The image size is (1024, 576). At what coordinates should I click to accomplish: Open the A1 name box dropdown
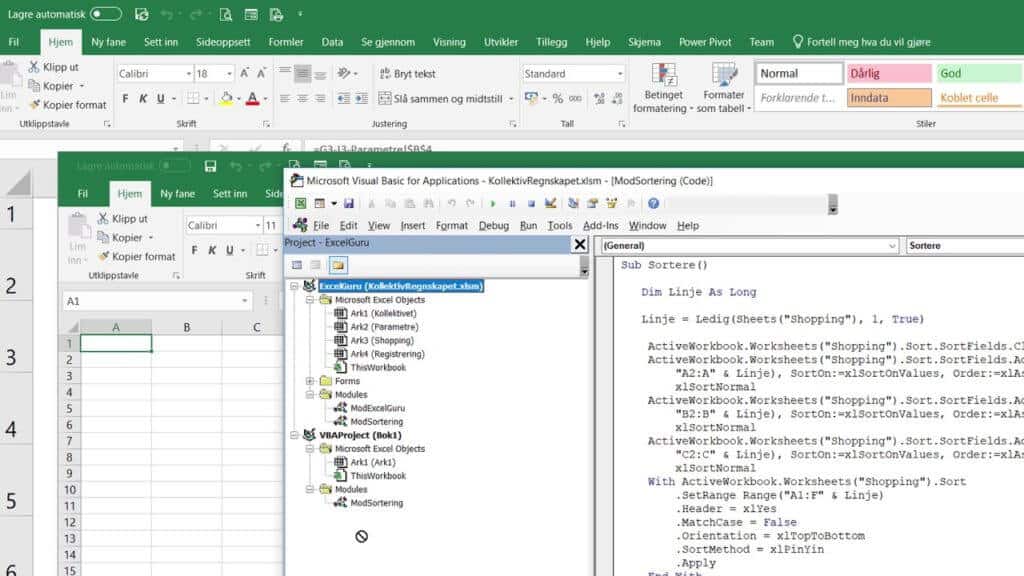[244, 301]
